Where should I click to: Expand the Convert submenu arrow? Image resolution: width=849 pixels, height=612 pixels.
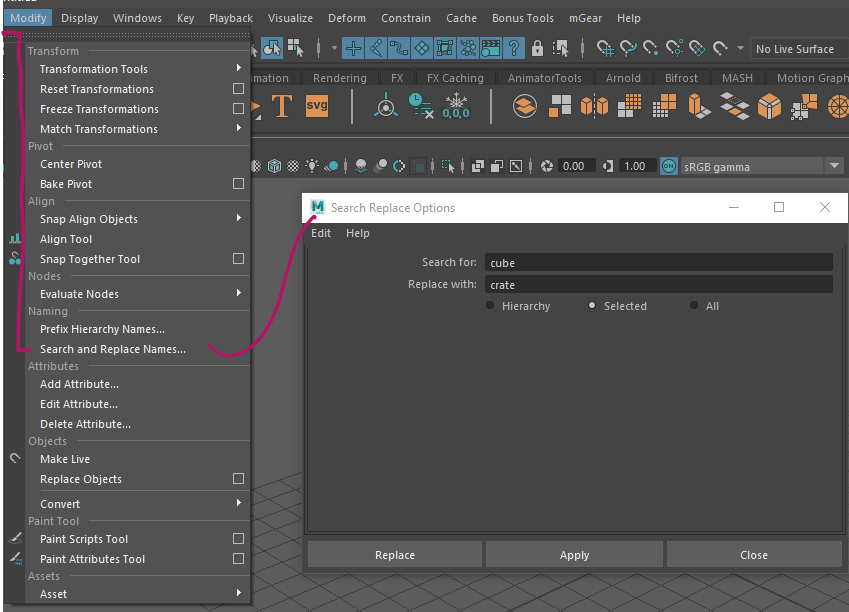[x=239, y=503]
